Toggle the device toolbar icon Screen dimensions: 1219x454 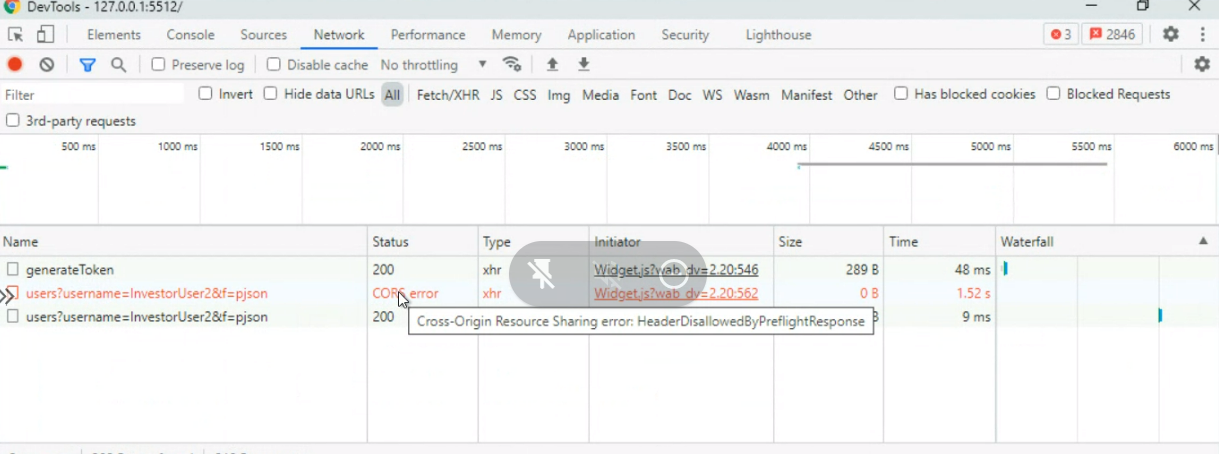tap(45, 35)
